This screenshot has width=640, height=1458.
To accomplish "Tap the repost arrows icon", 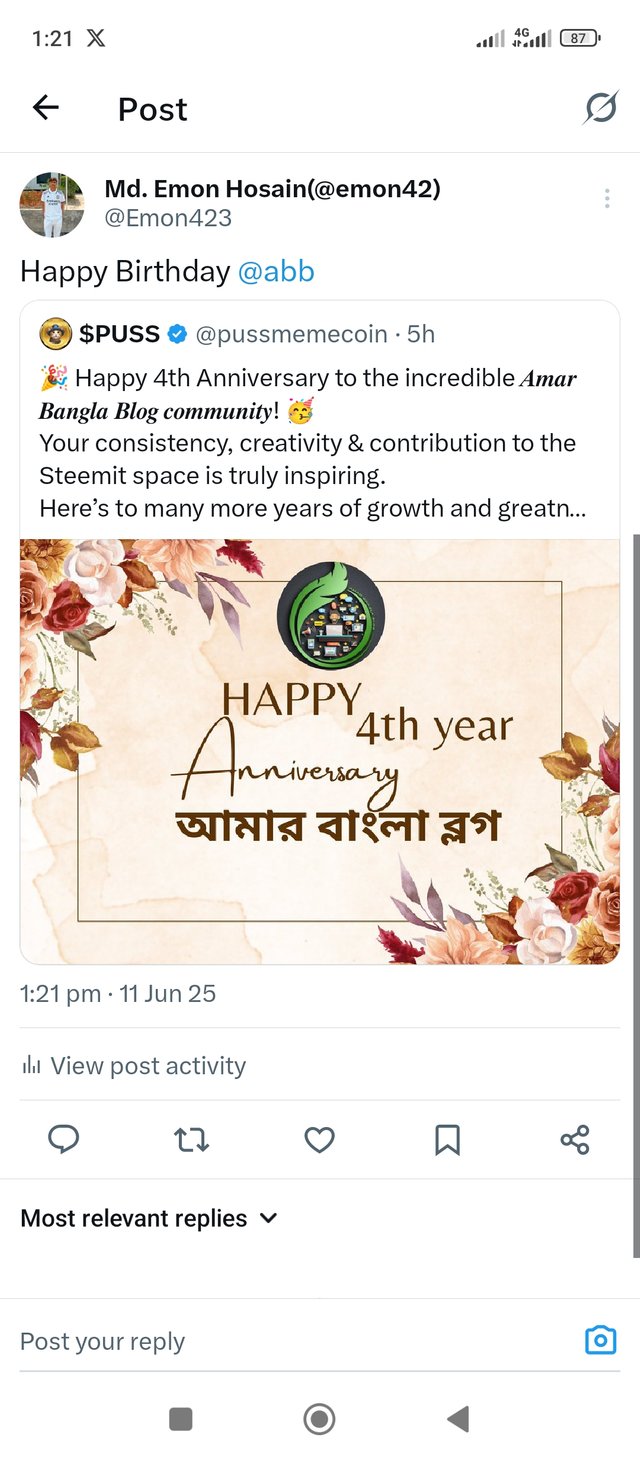I will (x=191, y=1139).
